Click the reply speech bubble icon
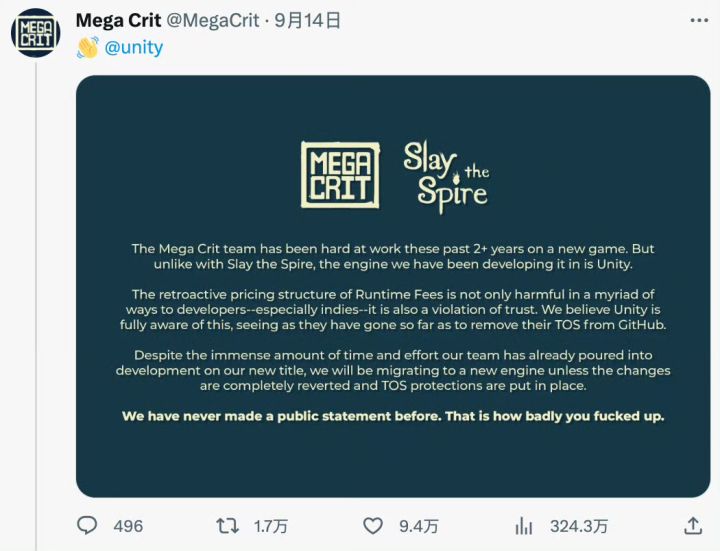Image resolution: width=720 pixels, height=551 pixels. pos(88,525)
